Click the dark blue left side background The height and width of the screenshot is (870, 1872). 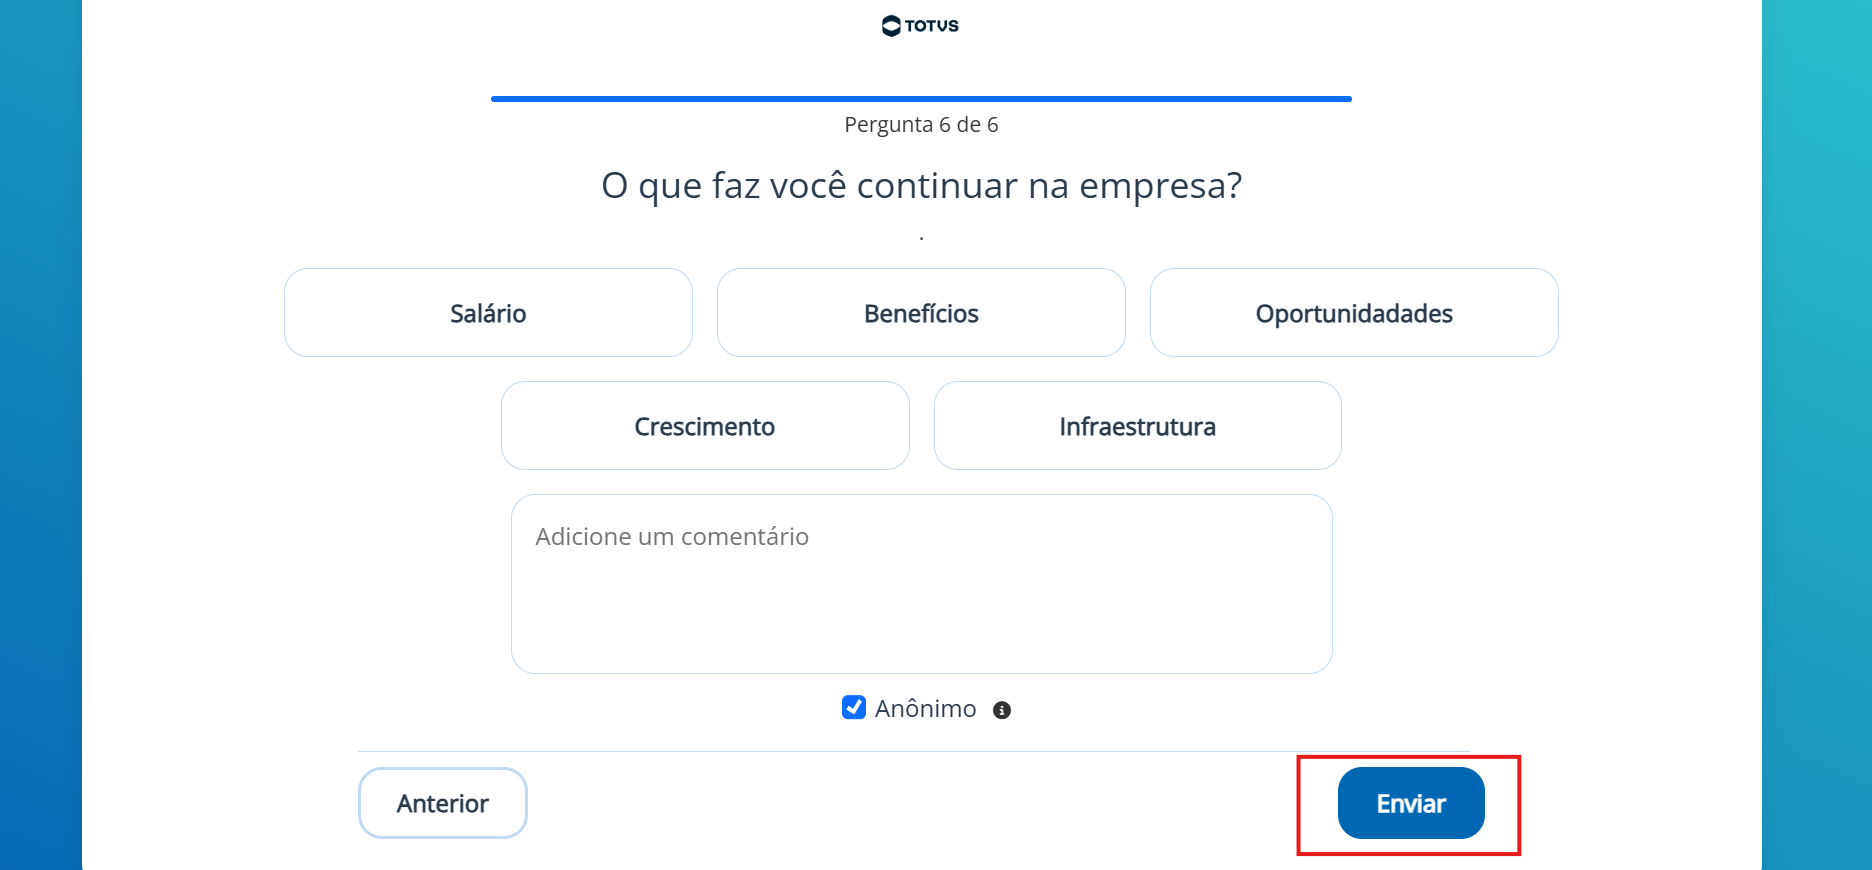(x=41, y=435)
